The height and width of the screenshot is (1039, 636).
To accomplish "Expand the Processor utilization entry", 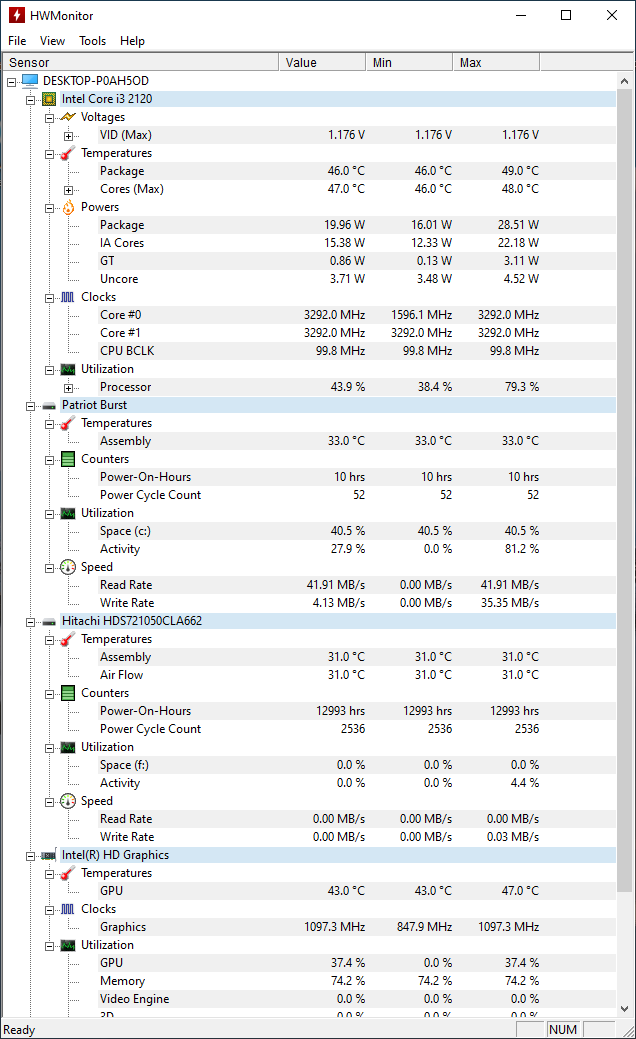I will pos(68,387).
